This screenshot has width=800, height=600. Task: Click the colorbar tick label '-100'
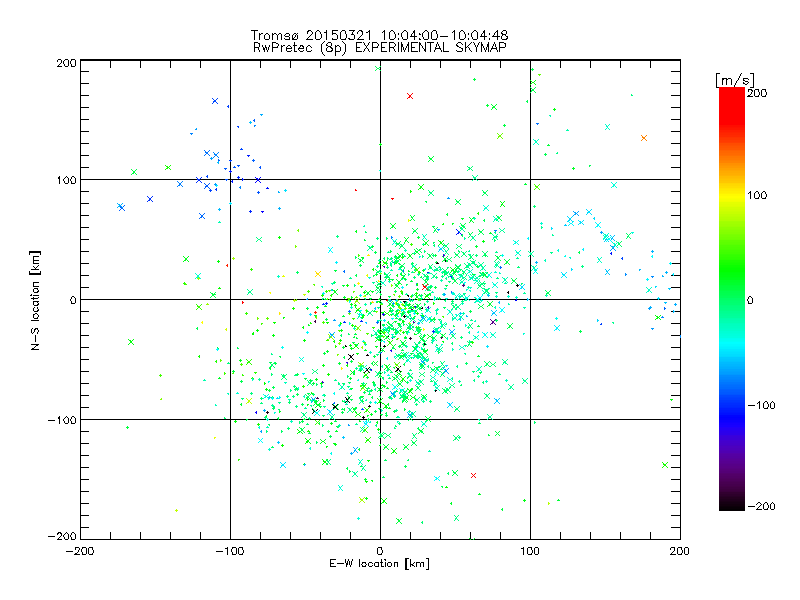coord(761,405)
